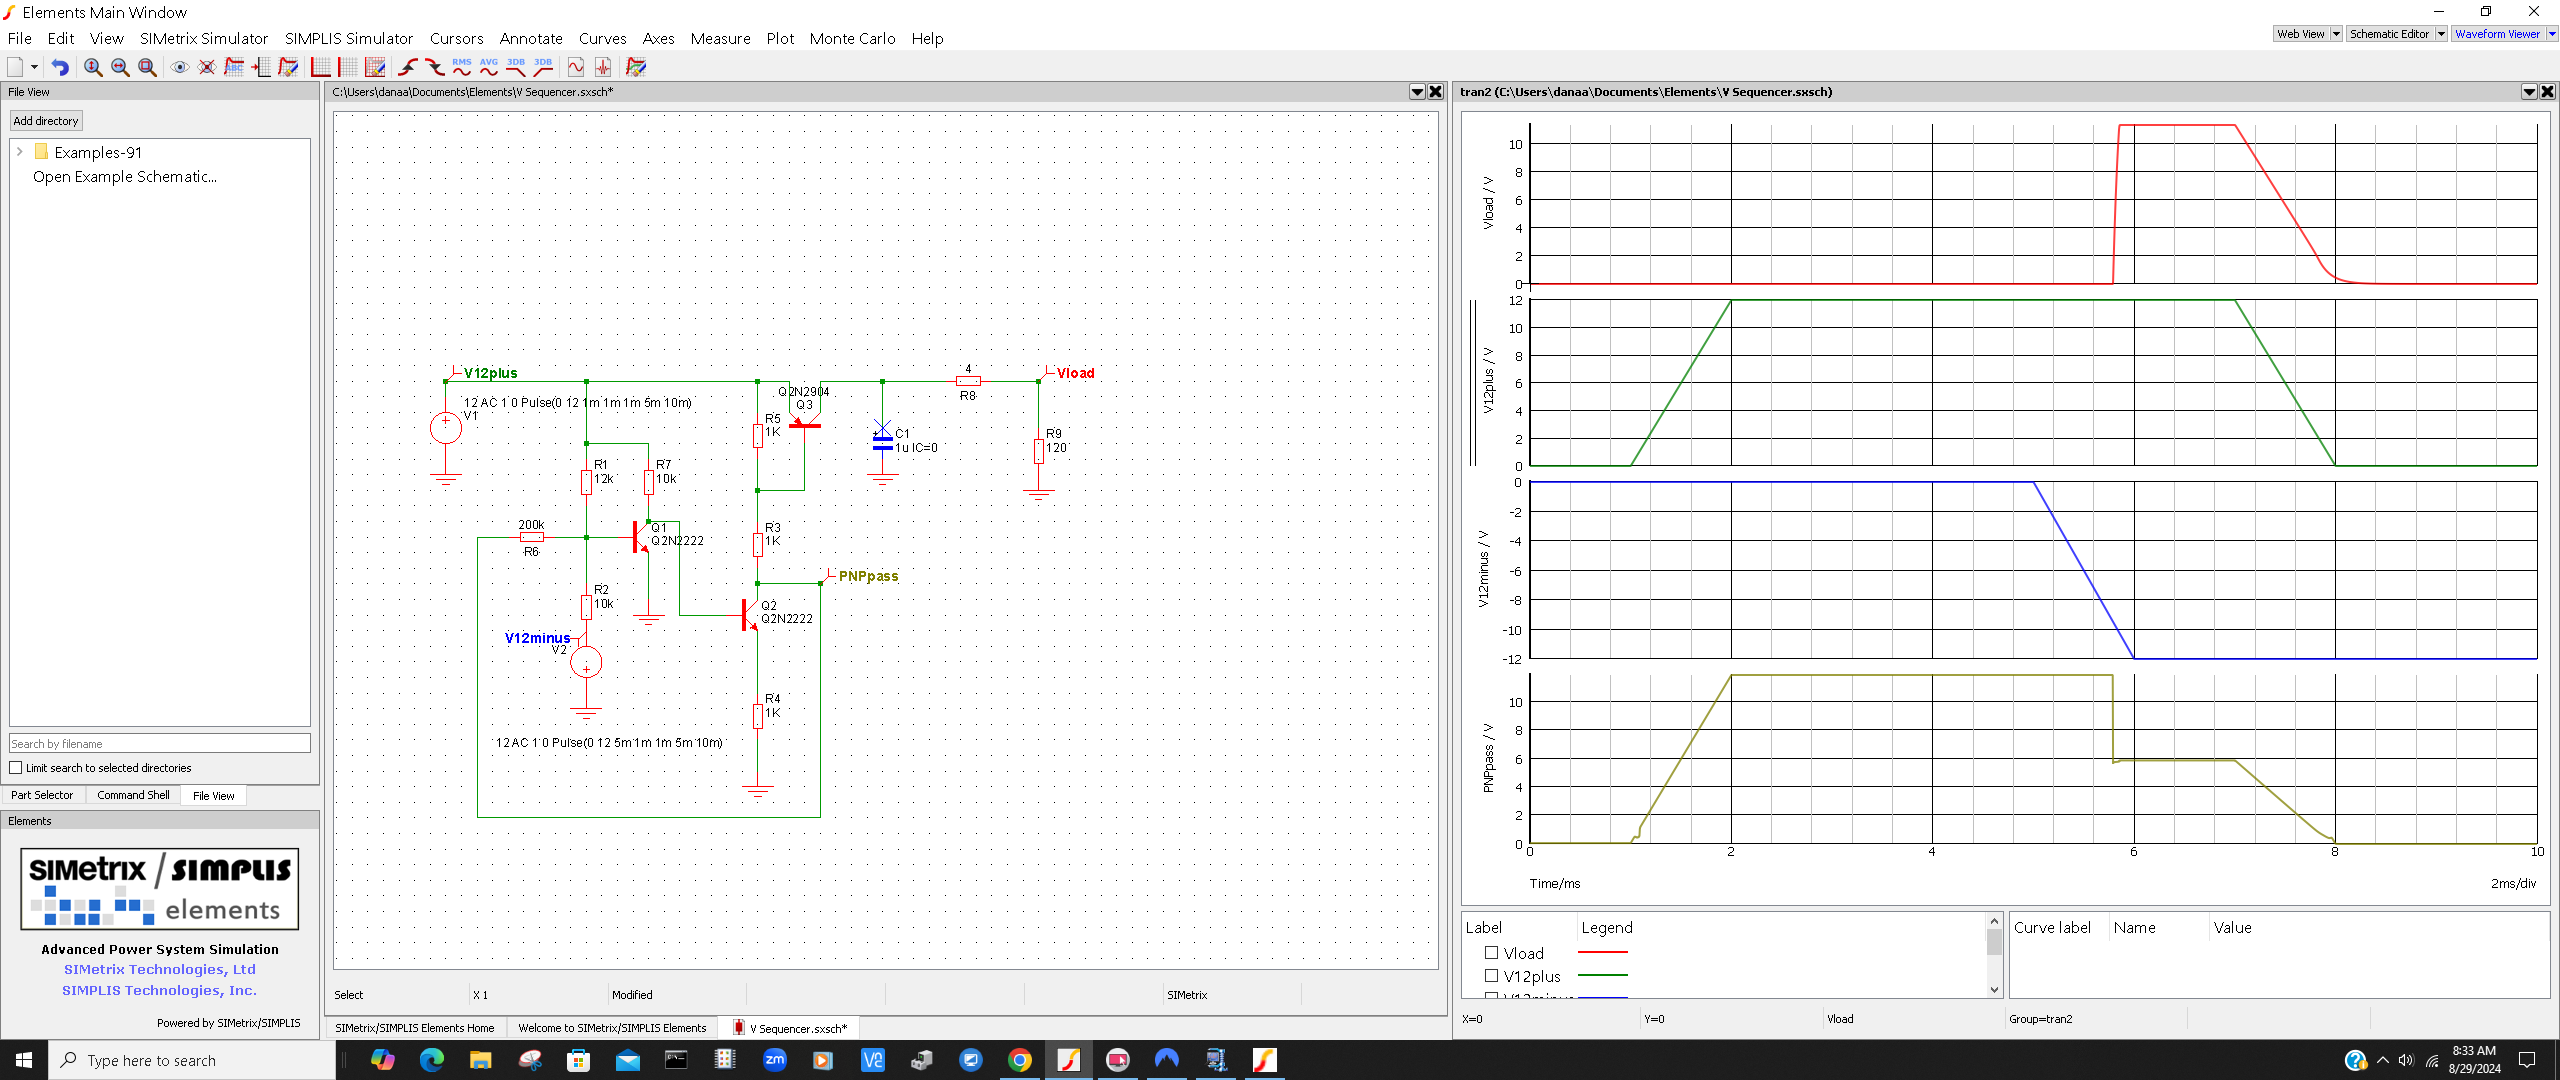The height and width of the screenshot is (1080, 2560).
Task: Open the Monte Carlo menu
Action: [x=852, y=38]
